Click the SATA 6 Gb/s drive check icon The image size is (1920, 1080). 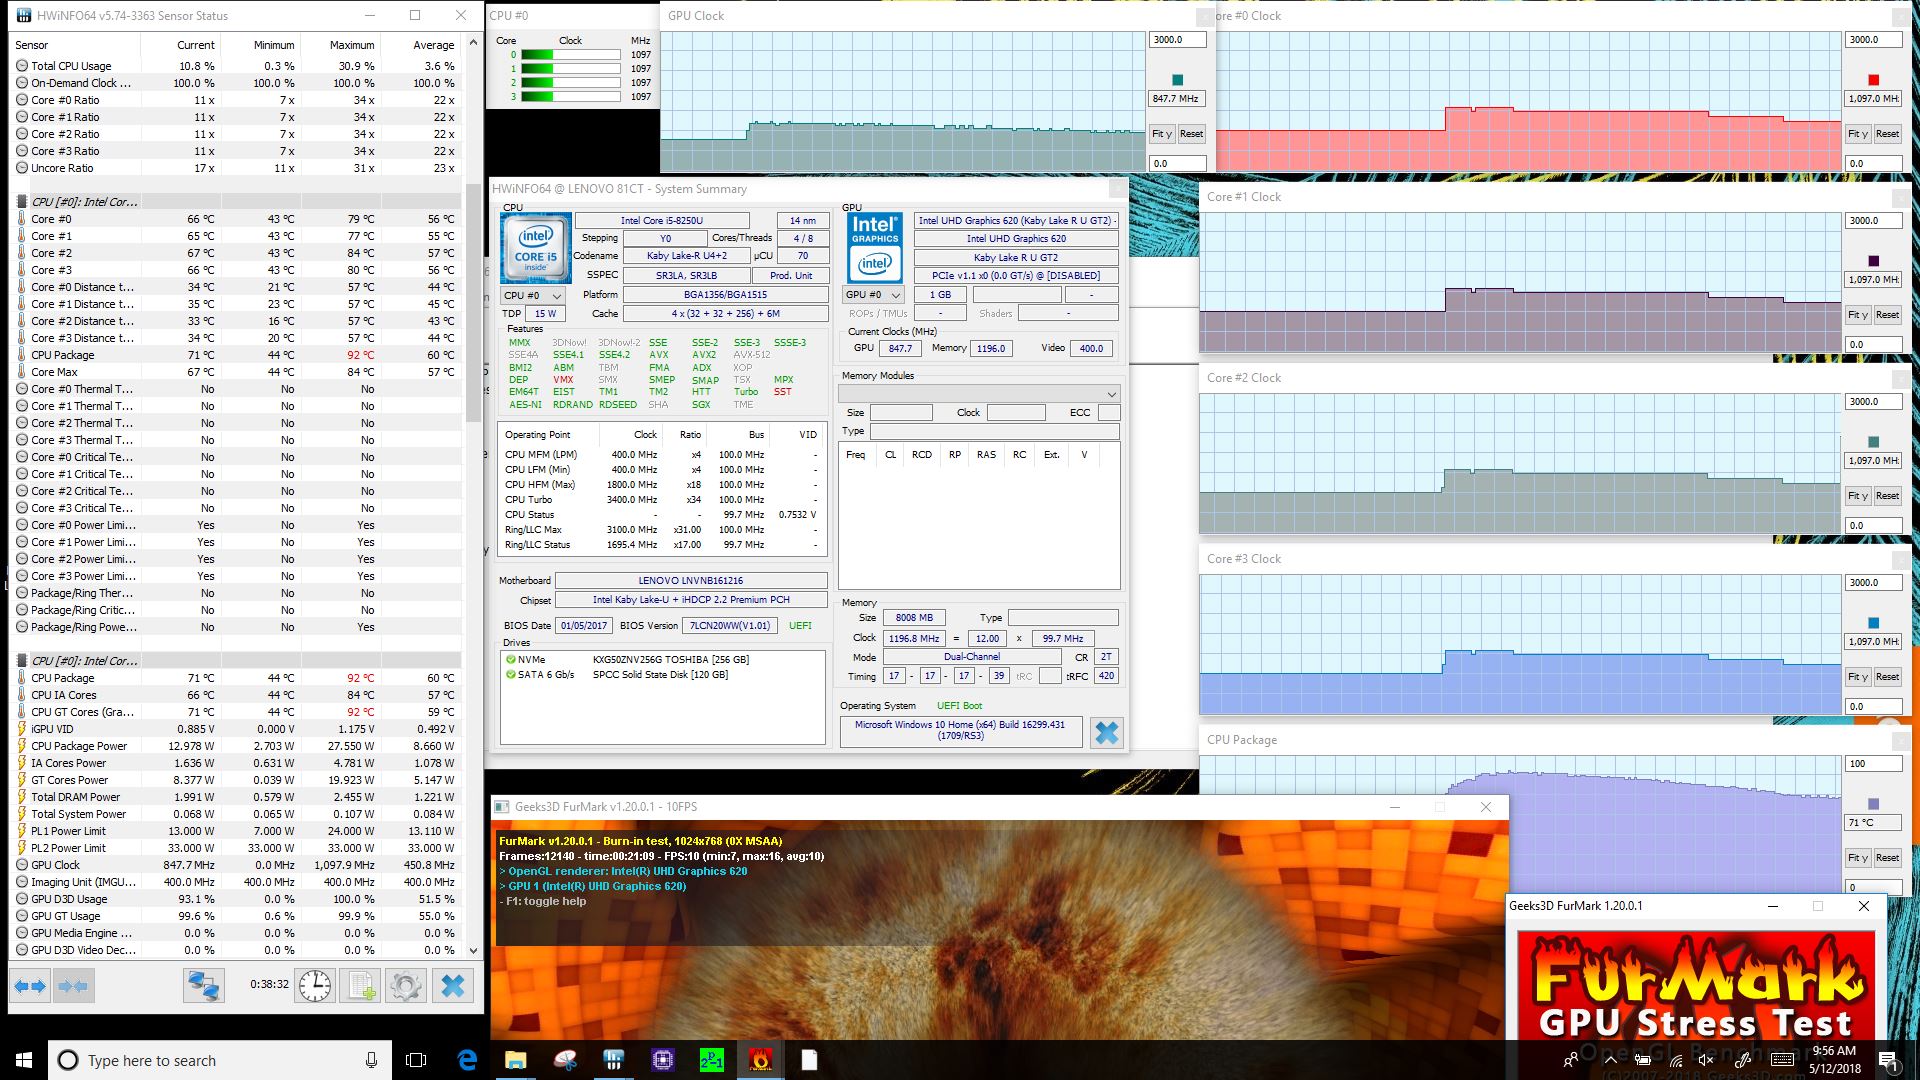pos(511,674)
